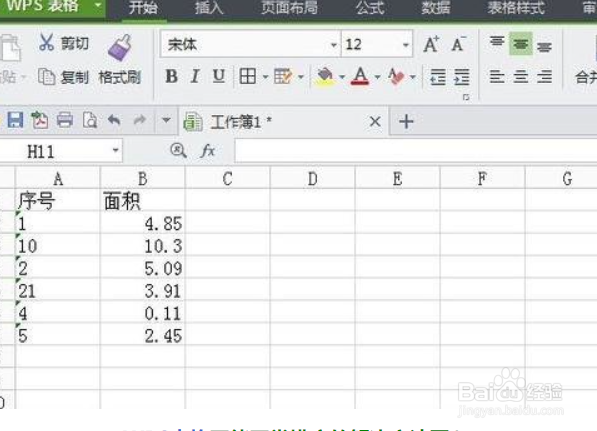Image resolution: width=597 pixels, height=431 pixels.
Task: Increase indent icon
Action: click(461, 77)
